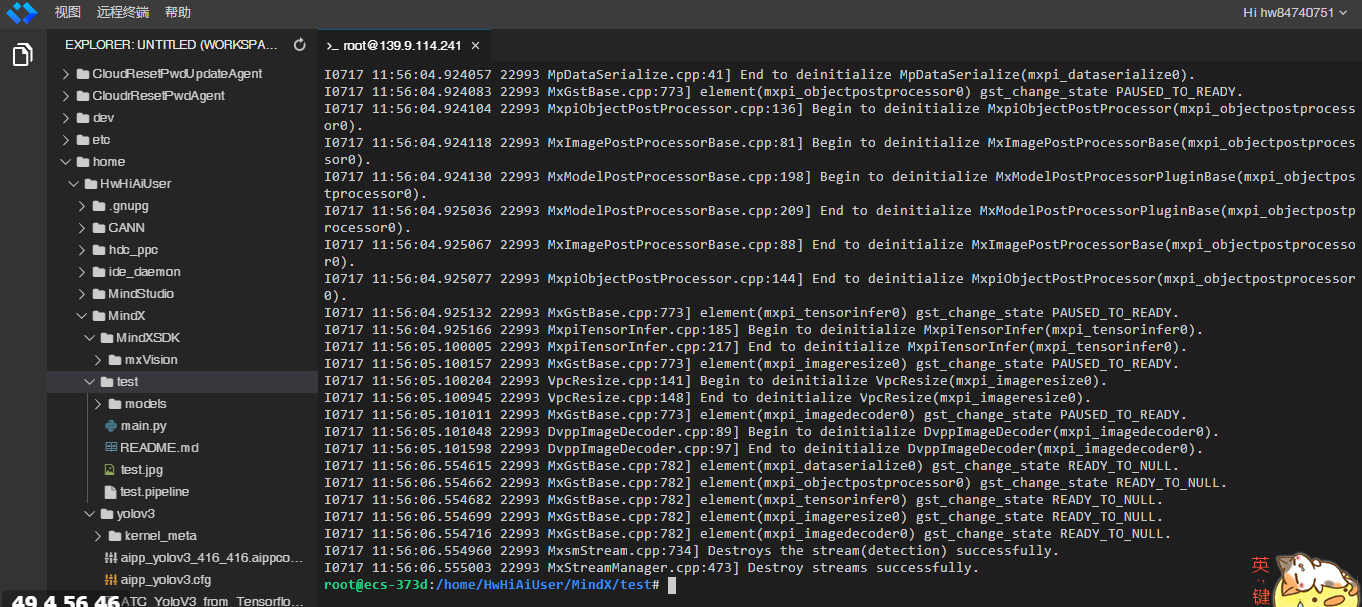Open the 远程终端 menu

coord(123,13)
